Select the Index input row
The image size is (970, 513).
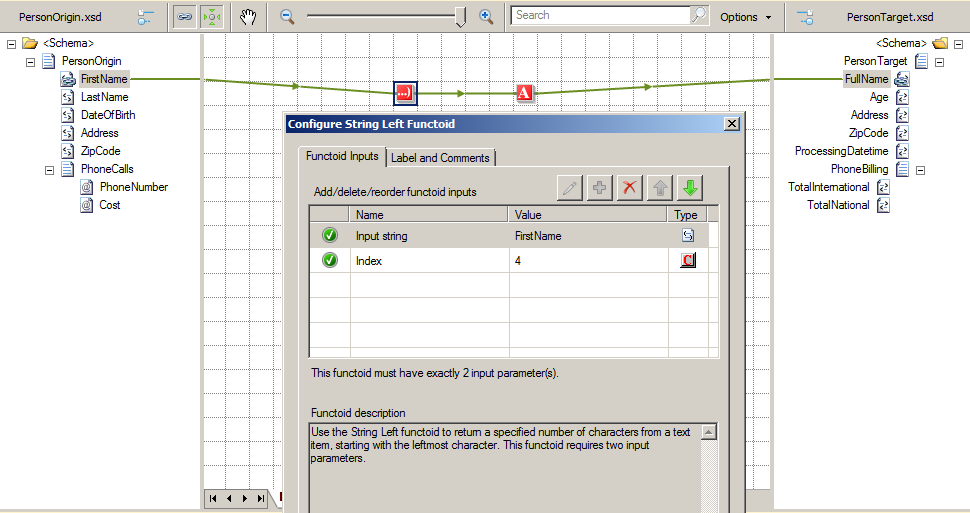pyautogui.click(x=430, y=261)
